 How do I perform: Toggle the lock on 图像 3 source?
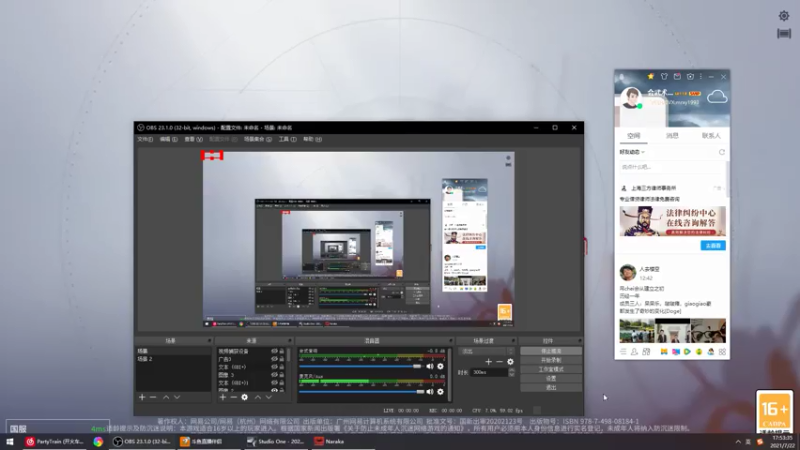point(282,374)
